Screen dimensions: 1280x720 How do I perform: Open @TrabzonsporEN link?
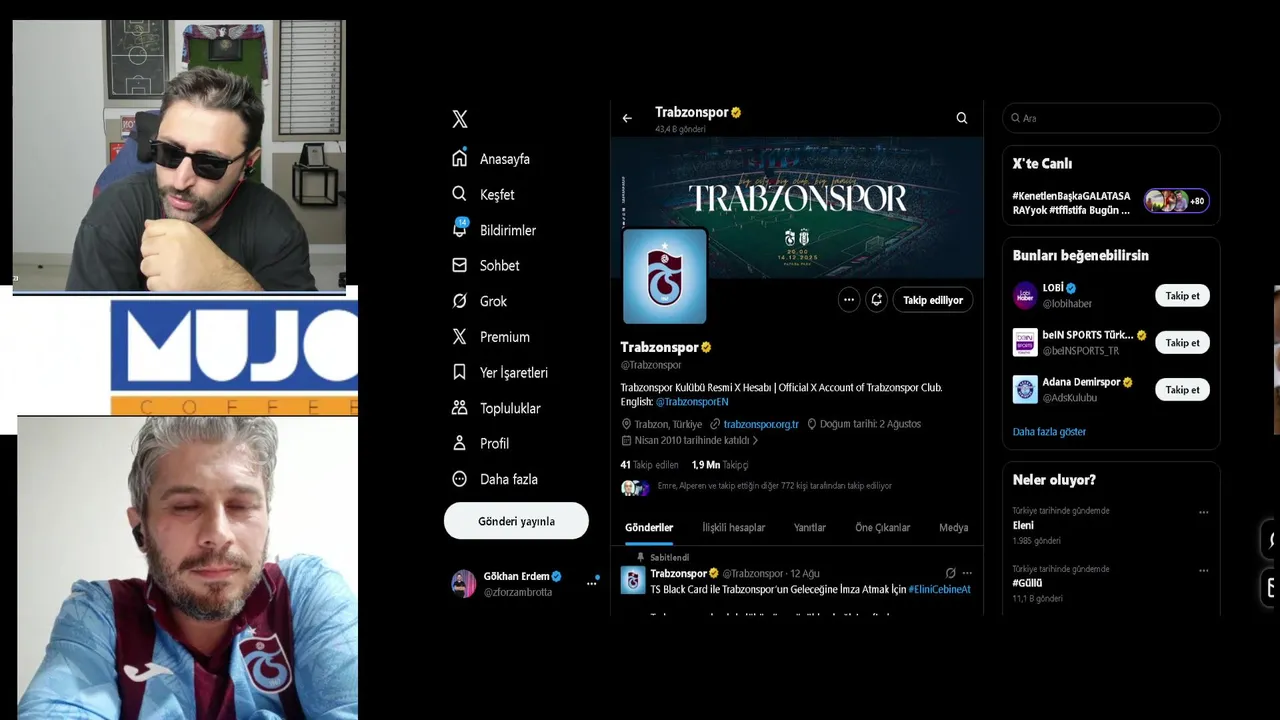click(x=692, y=402)
